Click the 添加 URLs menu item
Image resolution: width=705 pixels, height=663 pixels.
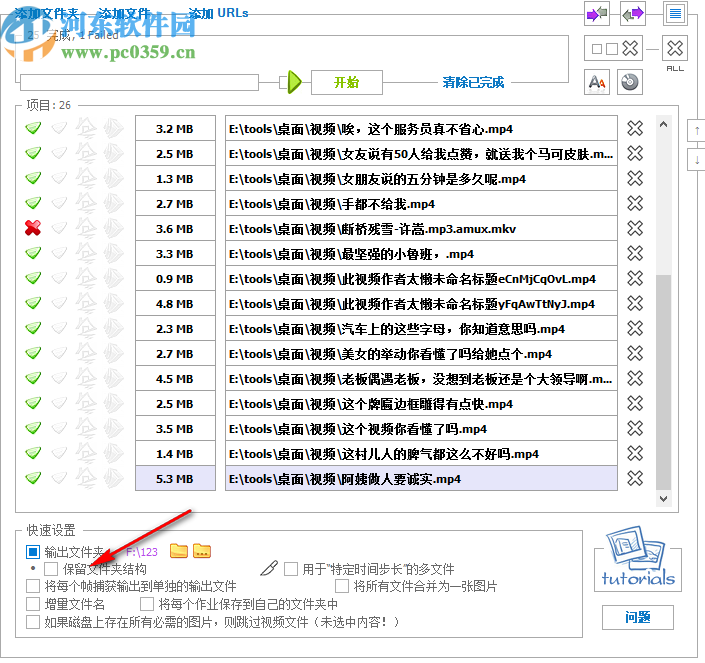point(219,13)
